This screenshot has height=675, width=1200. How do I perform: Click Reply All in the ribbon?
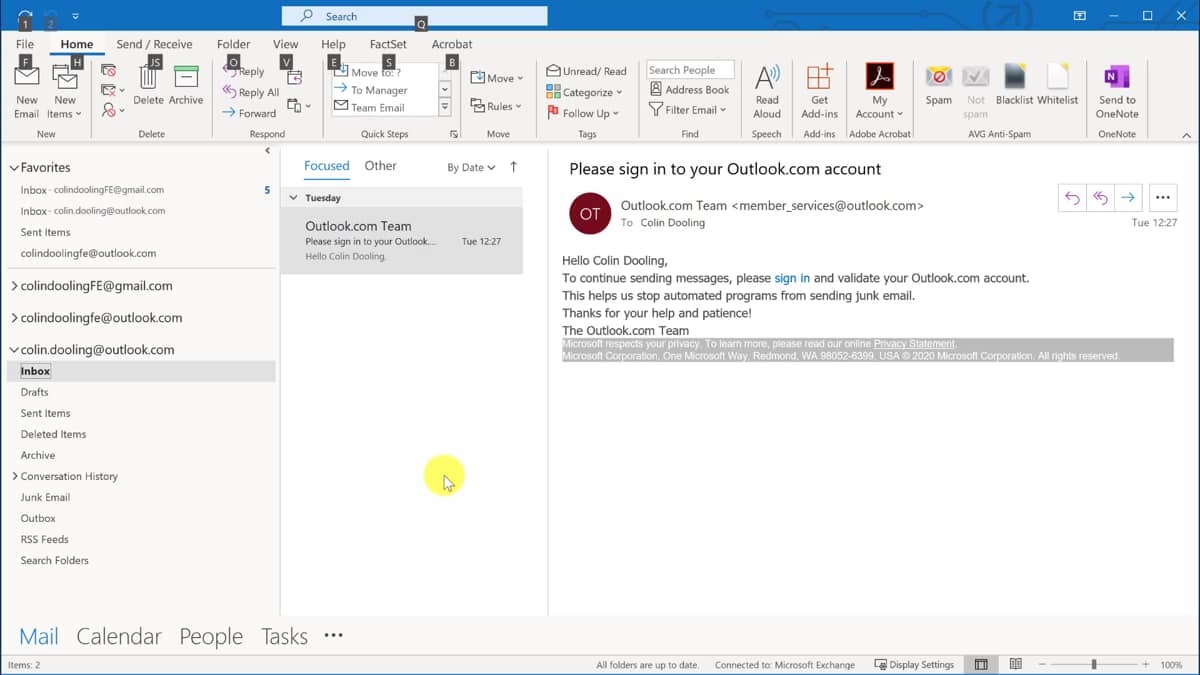coord(251,92)
